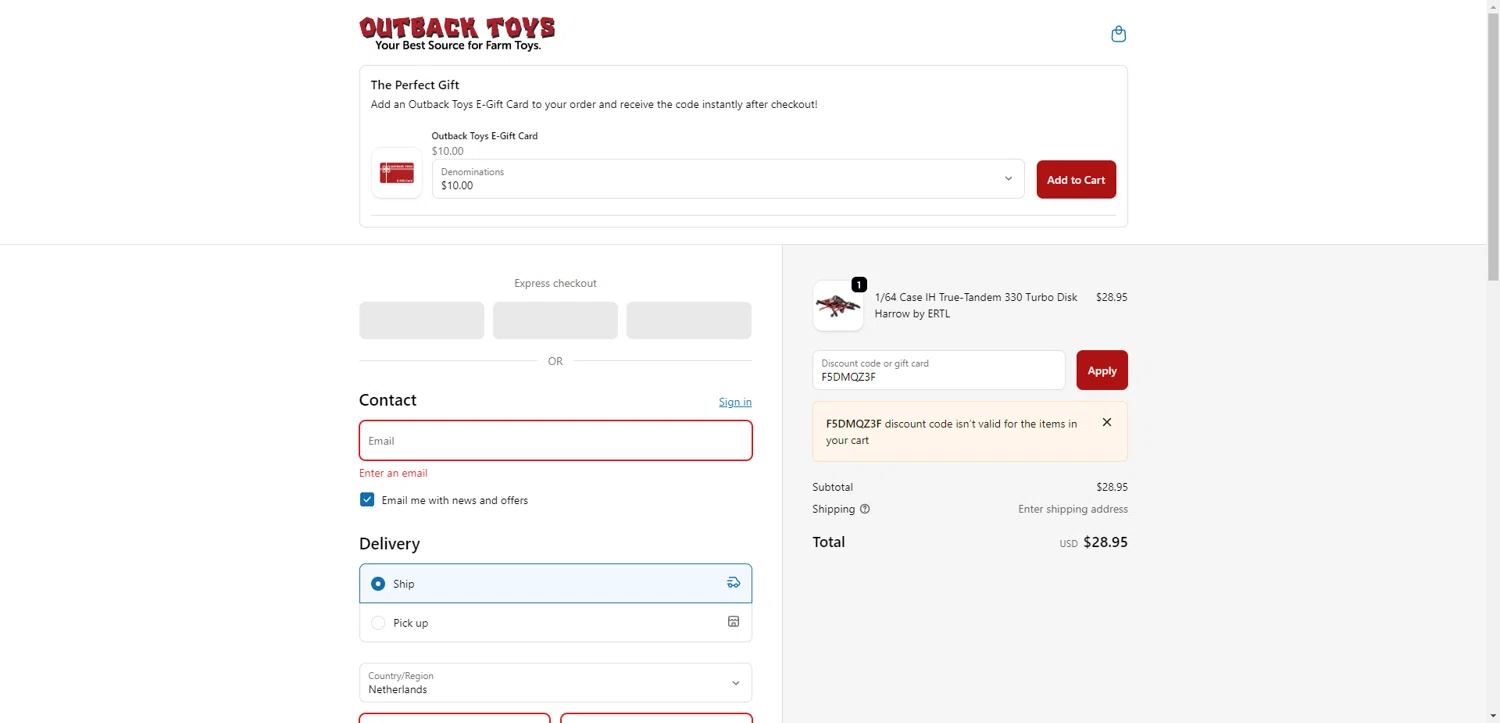Click the Add to Cart button
This screenshot has width=1500, height=723.
pos(1076,180)
